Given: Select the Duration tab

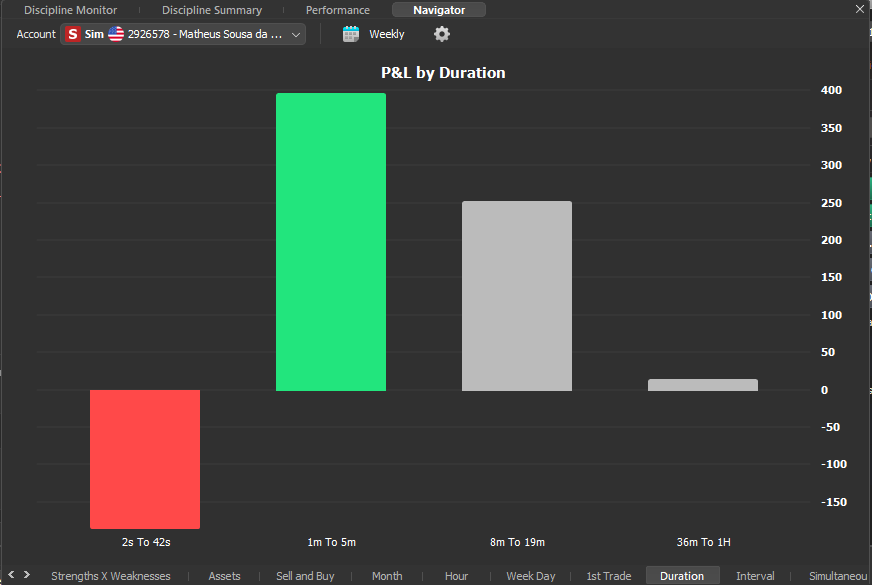Looking at the screenshot, I should pos(682,576).
